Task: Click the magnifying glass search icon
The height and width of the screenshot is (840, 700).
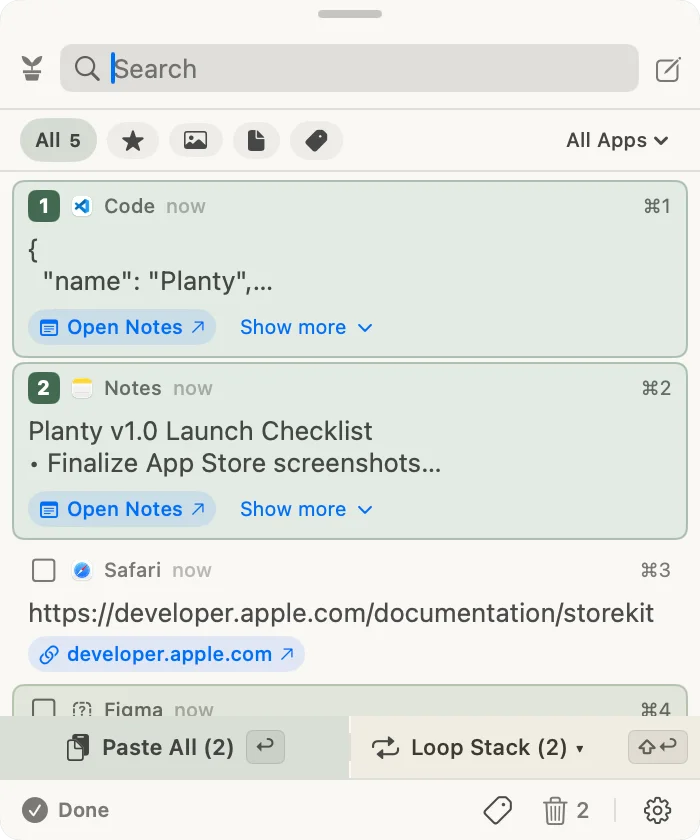Action: [x=87, y=69]
